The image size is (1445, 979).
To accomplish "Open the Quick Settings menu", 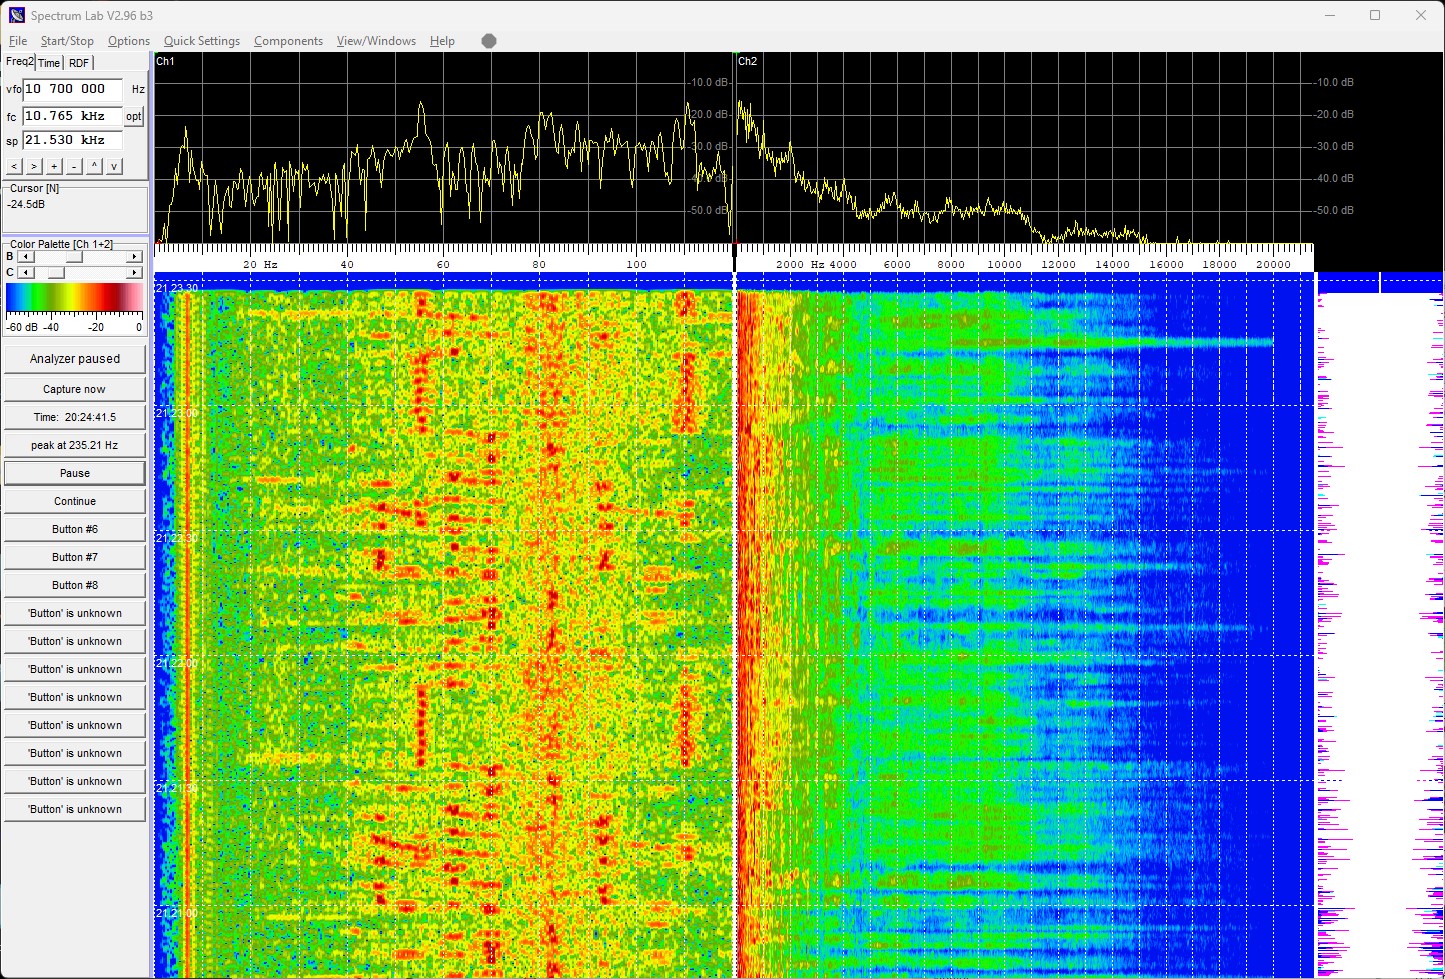I will pyautogui.click(x=202, y=41).
